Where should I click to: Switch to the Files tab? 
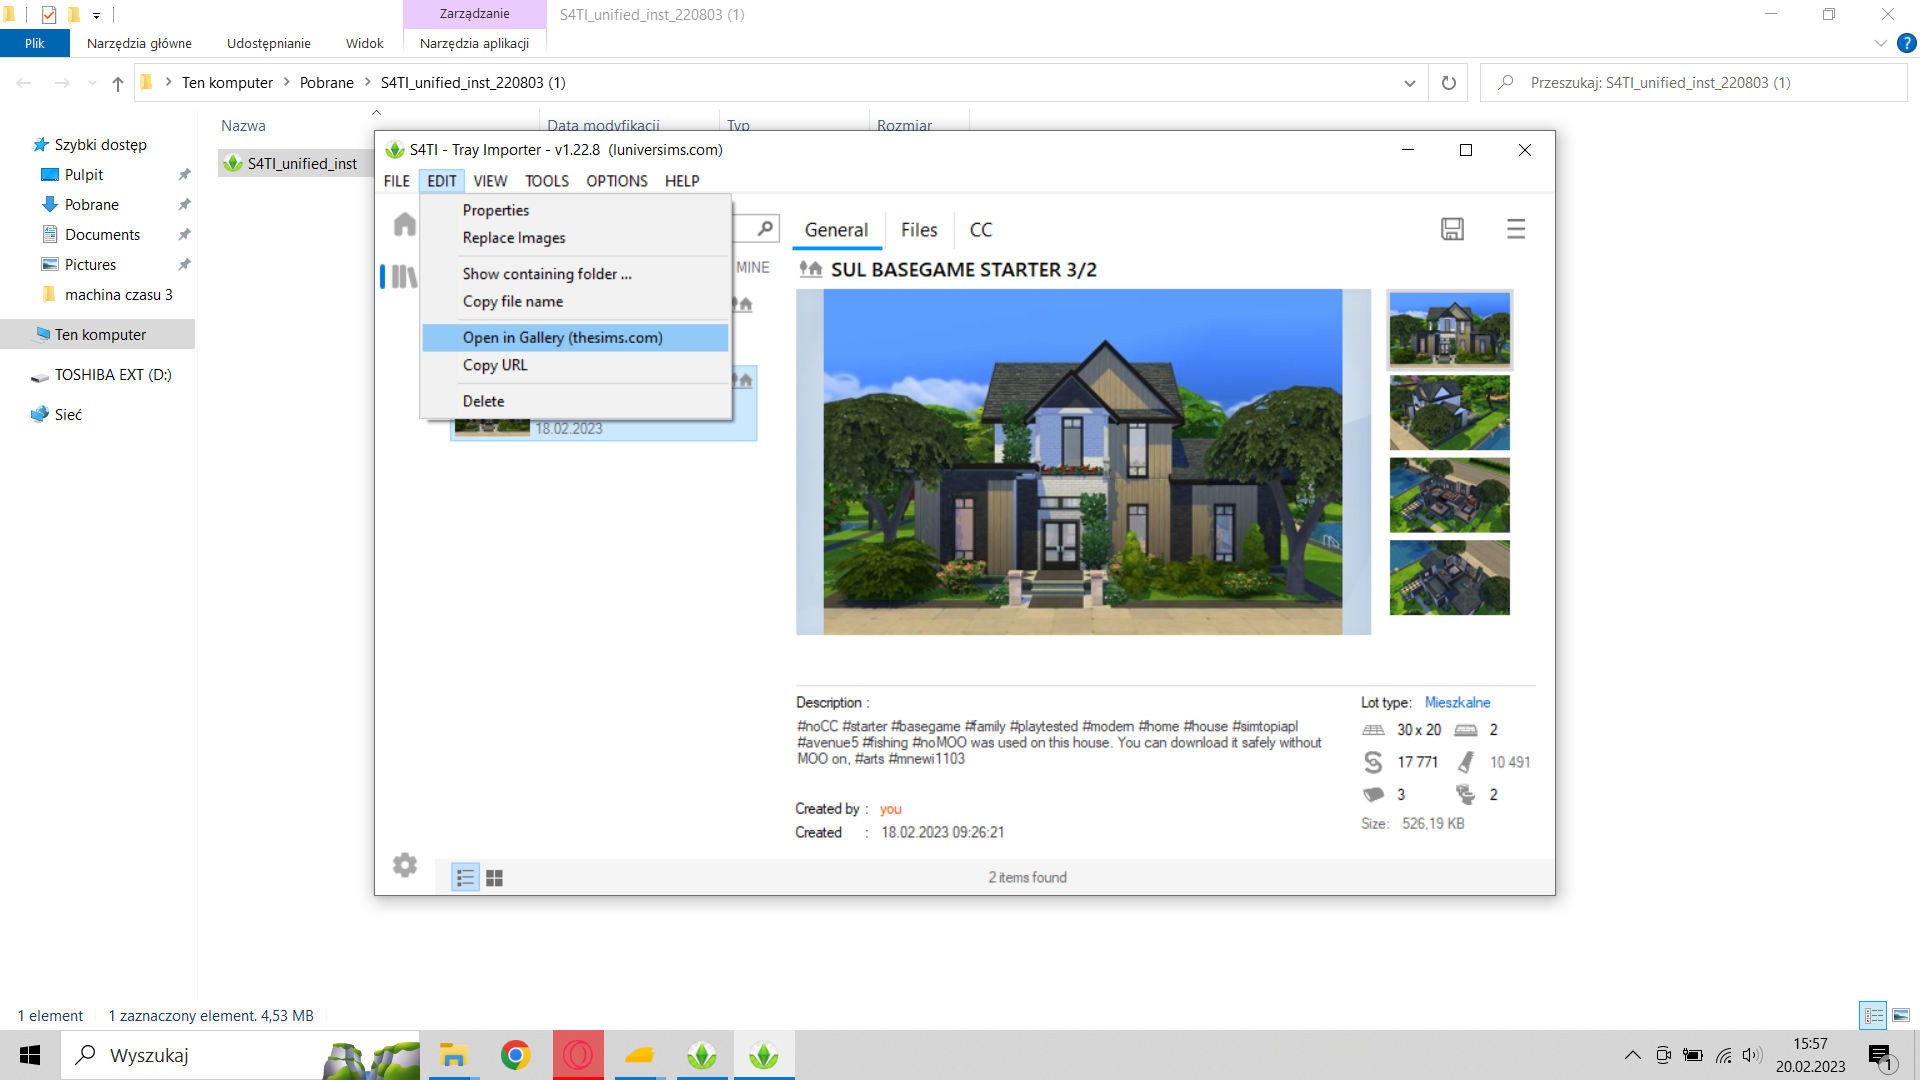click(x=919, y=230)
